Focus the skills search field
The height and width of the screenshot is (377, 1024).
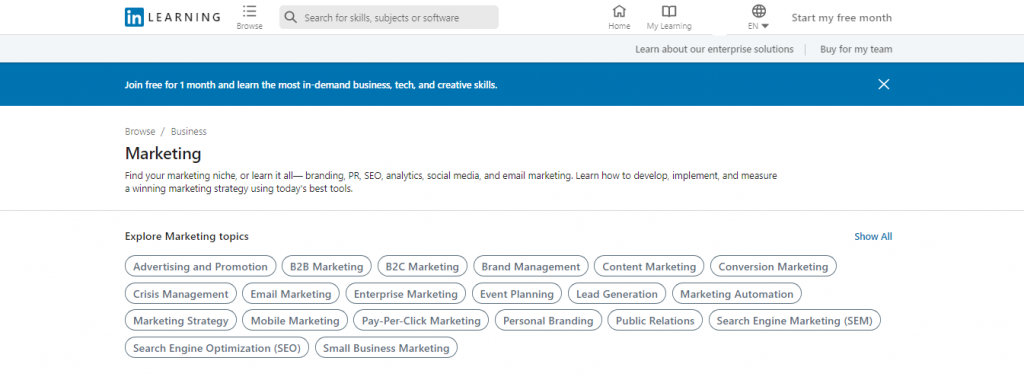389,18
